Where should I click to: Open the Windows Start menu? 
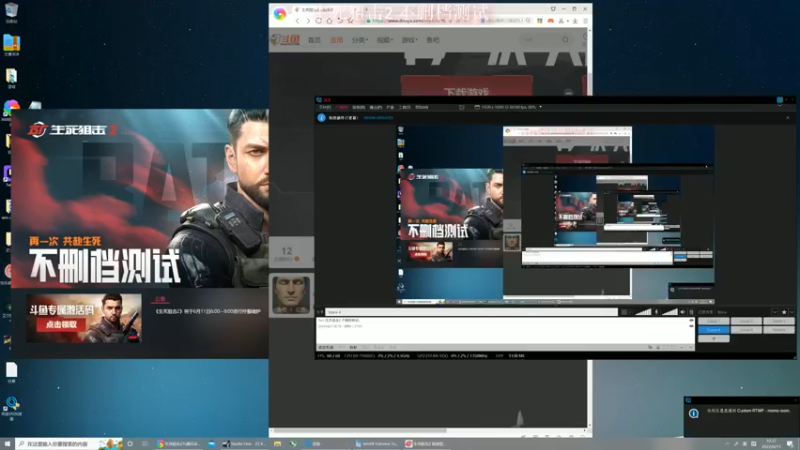click(7, 444)
